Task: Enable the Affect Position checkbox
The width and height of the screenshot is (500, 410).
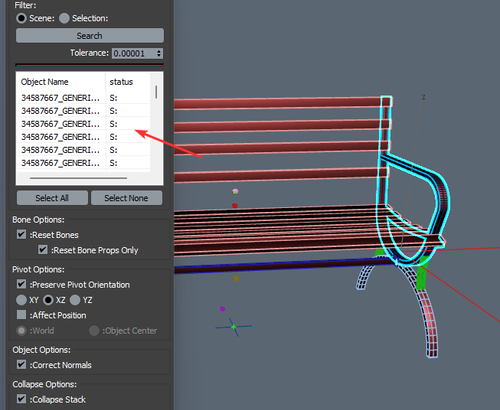Action: click(x=21, y=315)
